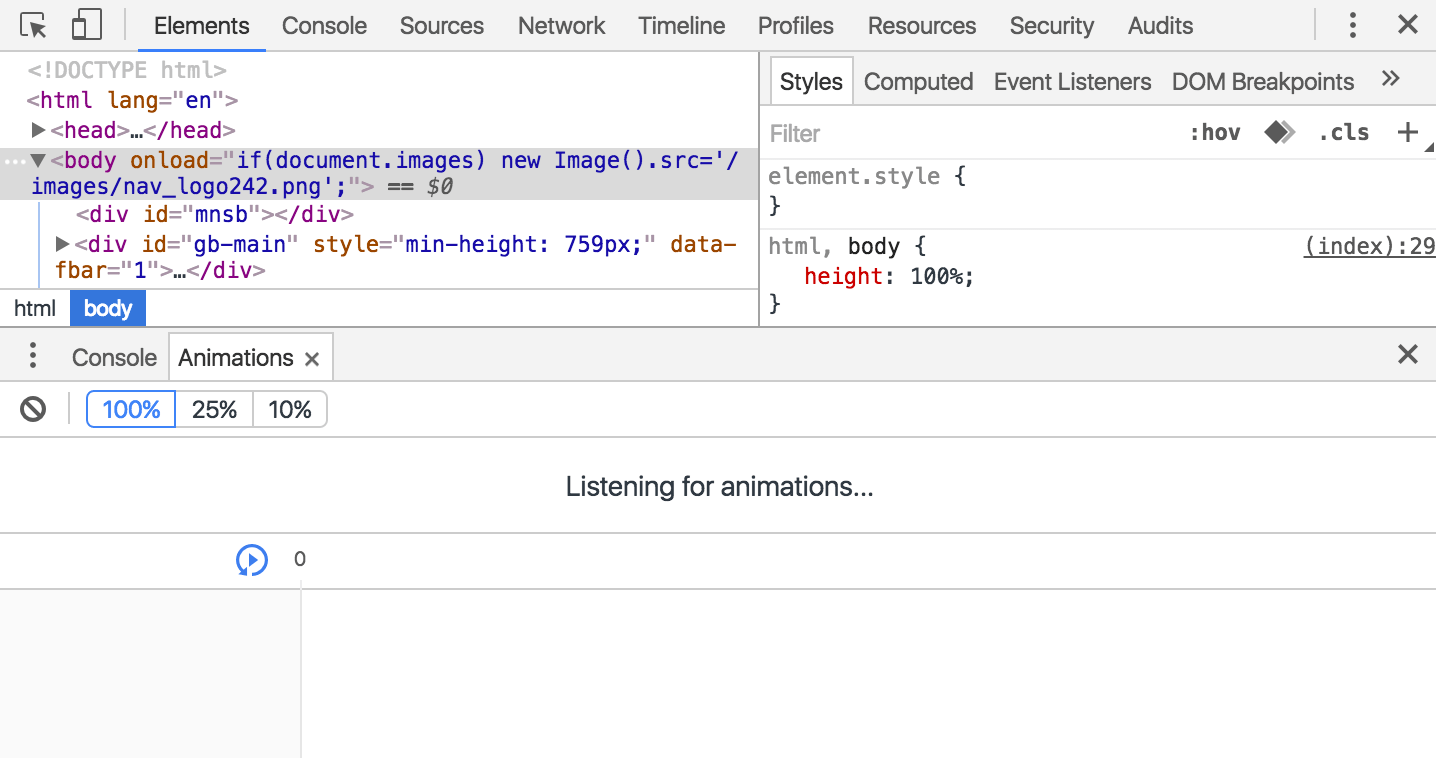Click the replay animation timeline button

[x=252, y=560]
